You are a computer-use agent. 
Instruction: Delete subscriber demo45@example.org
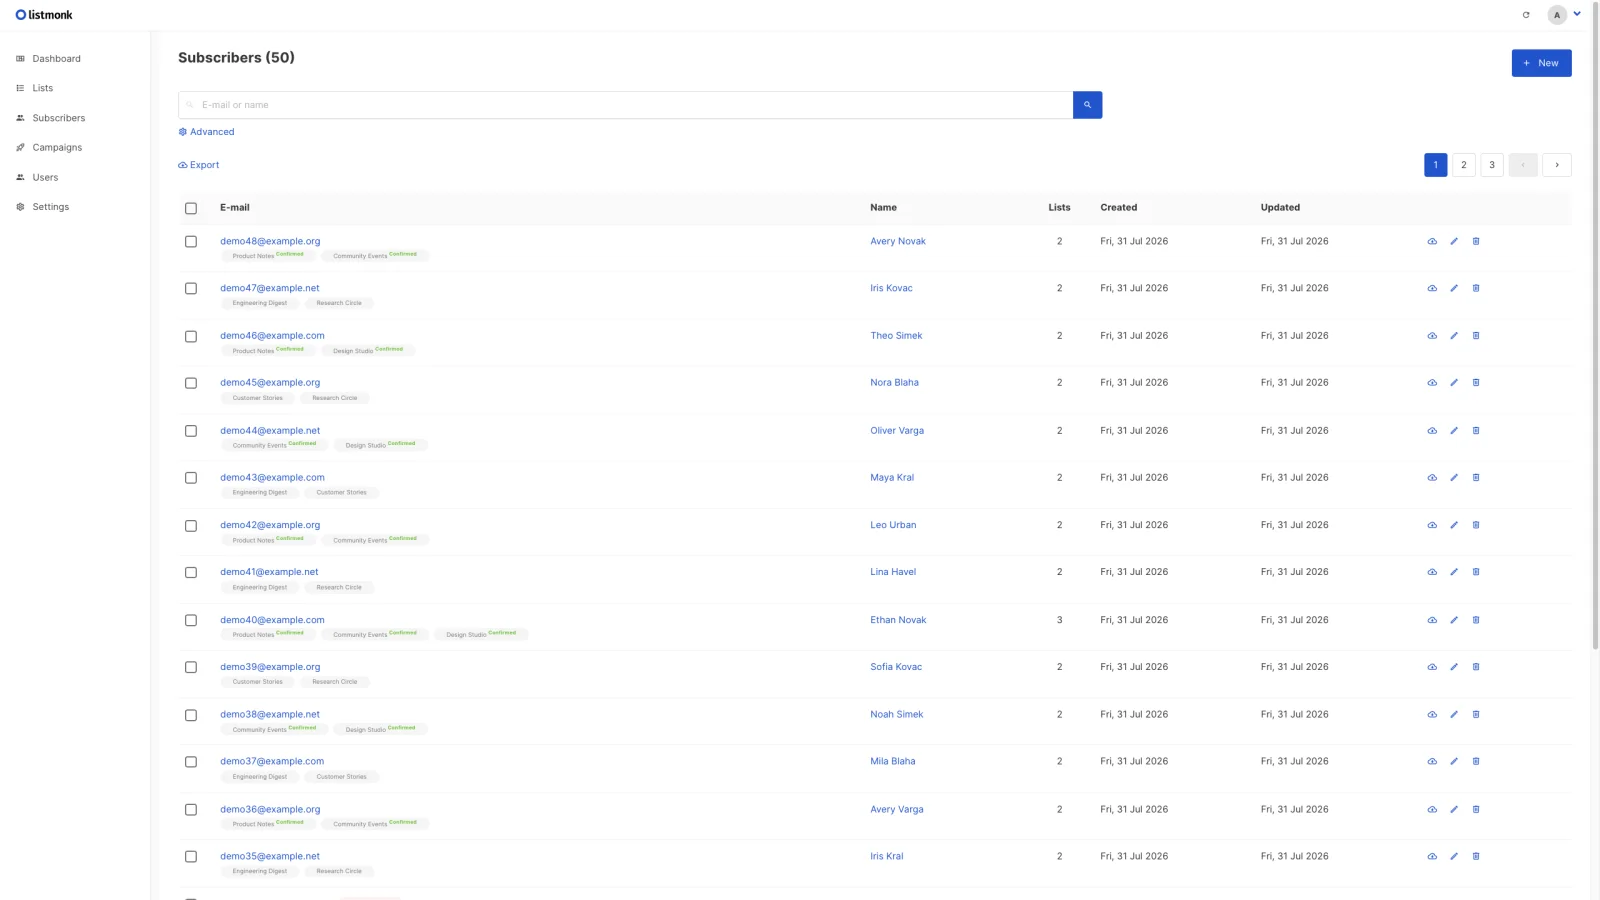coord(1476,383)
